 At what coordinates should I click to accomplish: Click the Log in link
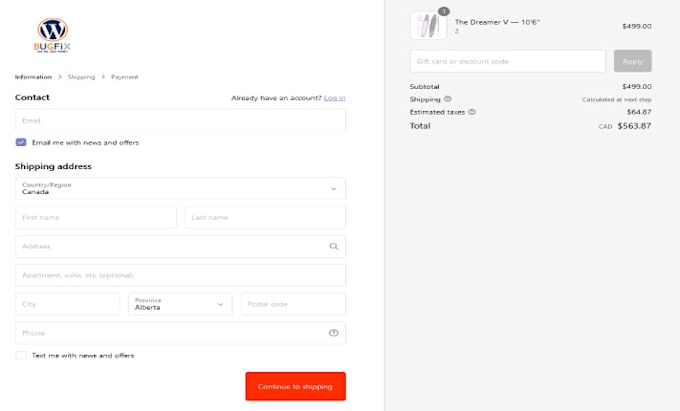pyautogui.click(x=335, y=98)
